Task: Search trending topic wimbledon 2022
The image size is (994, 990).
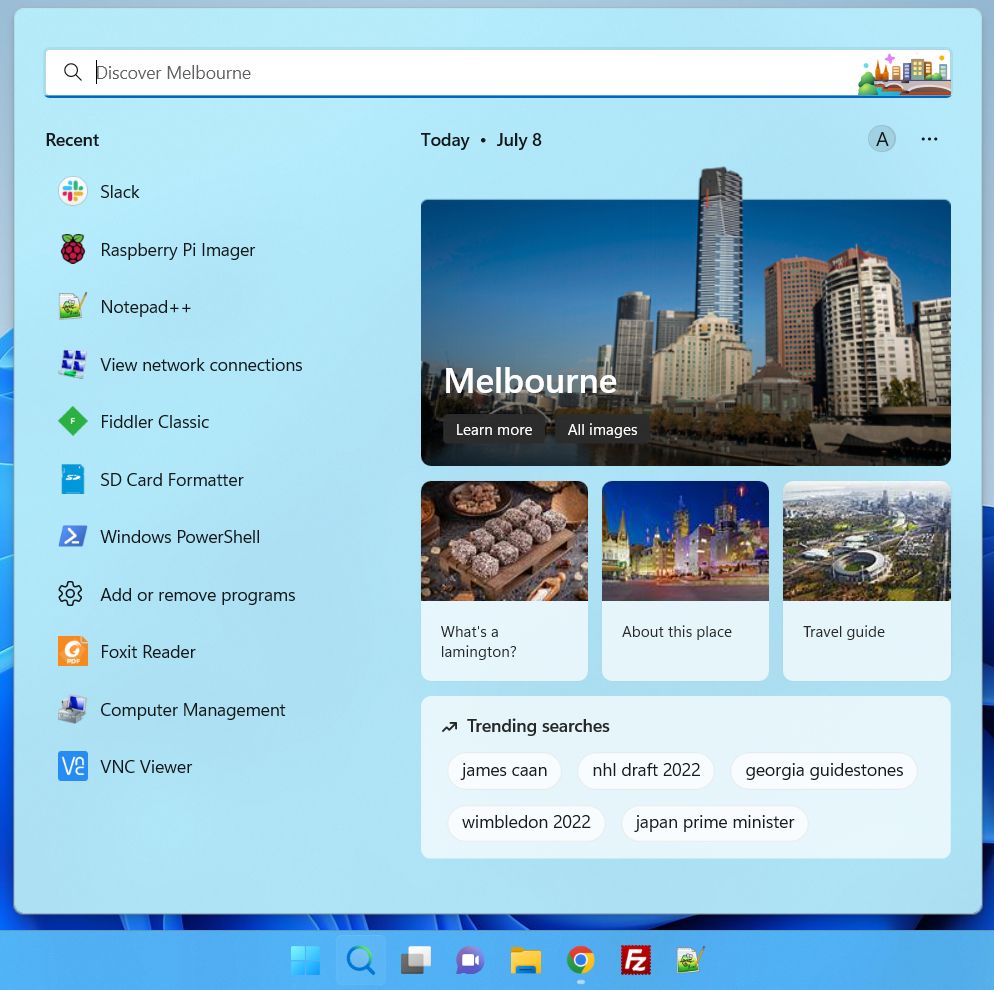Action: coord(526,822)
